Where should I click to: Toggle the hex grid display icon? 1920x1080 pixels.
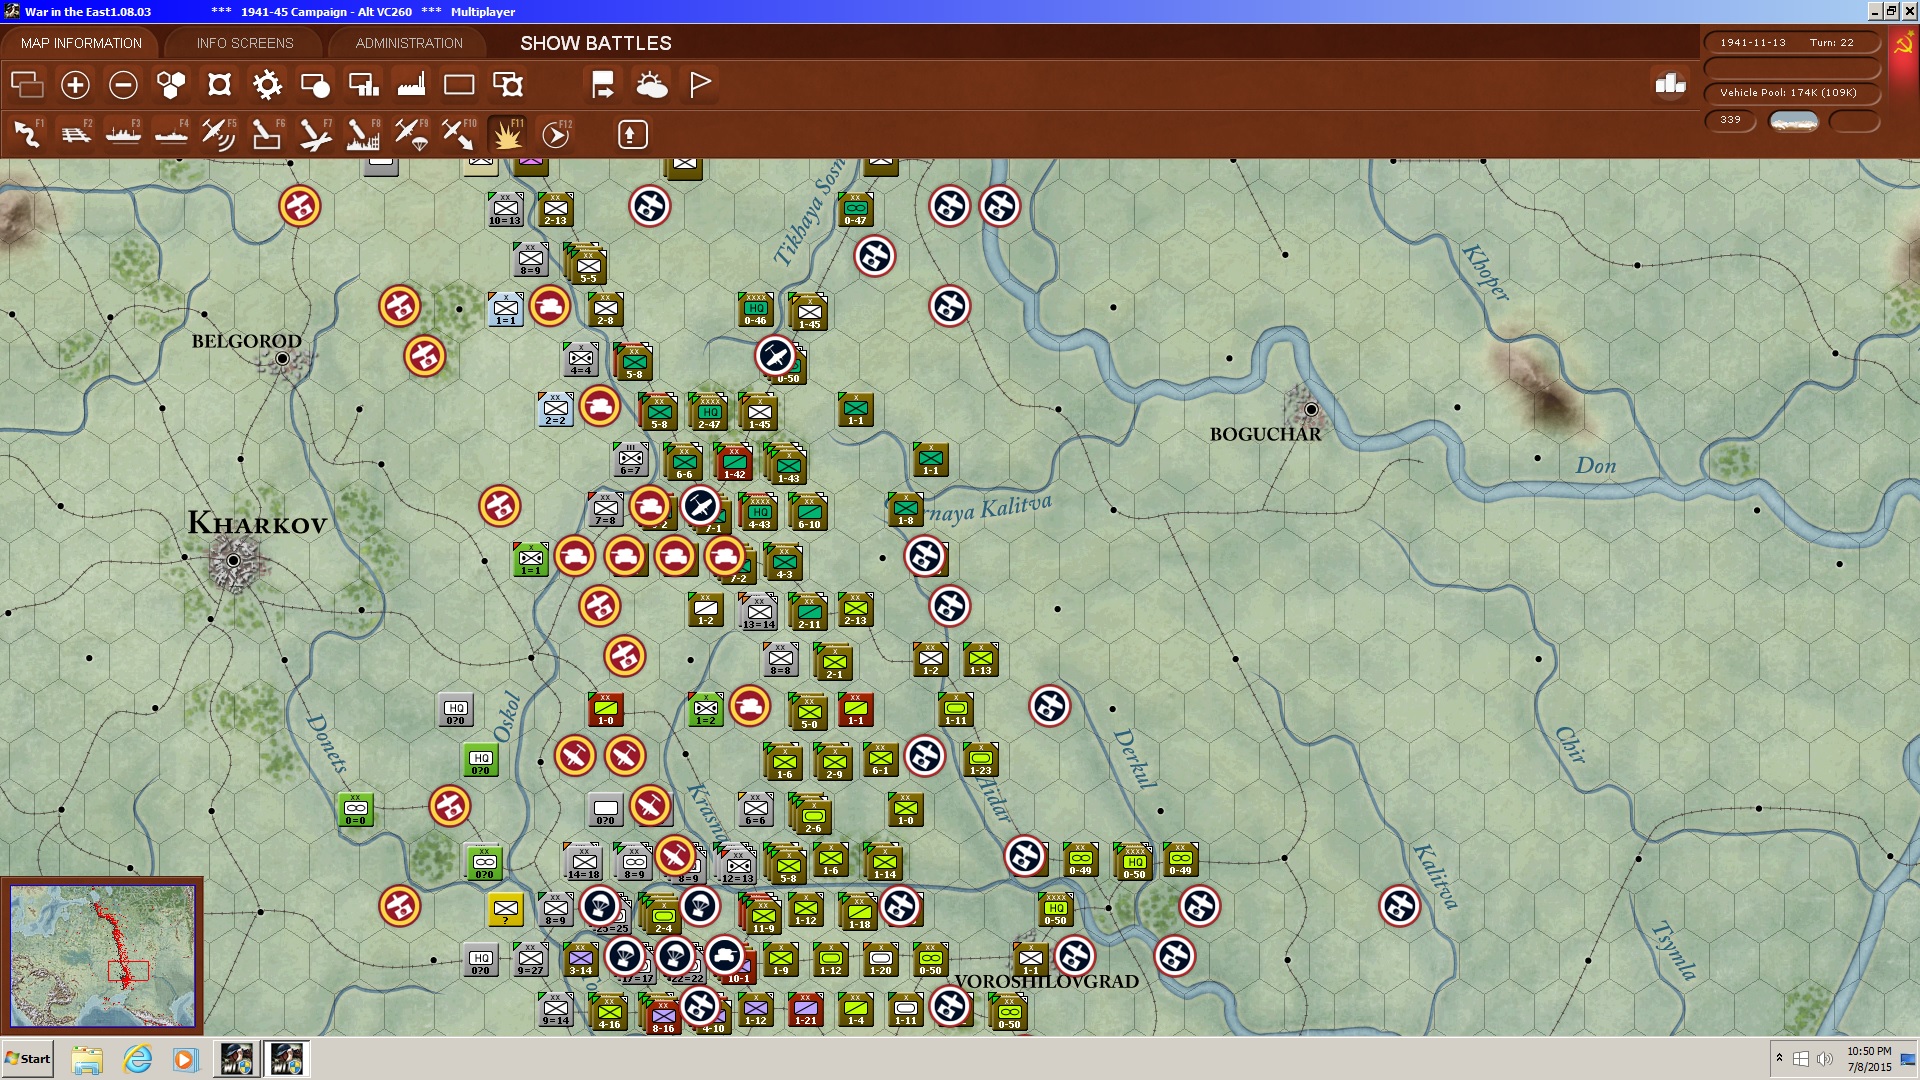[x=171, y=85]
